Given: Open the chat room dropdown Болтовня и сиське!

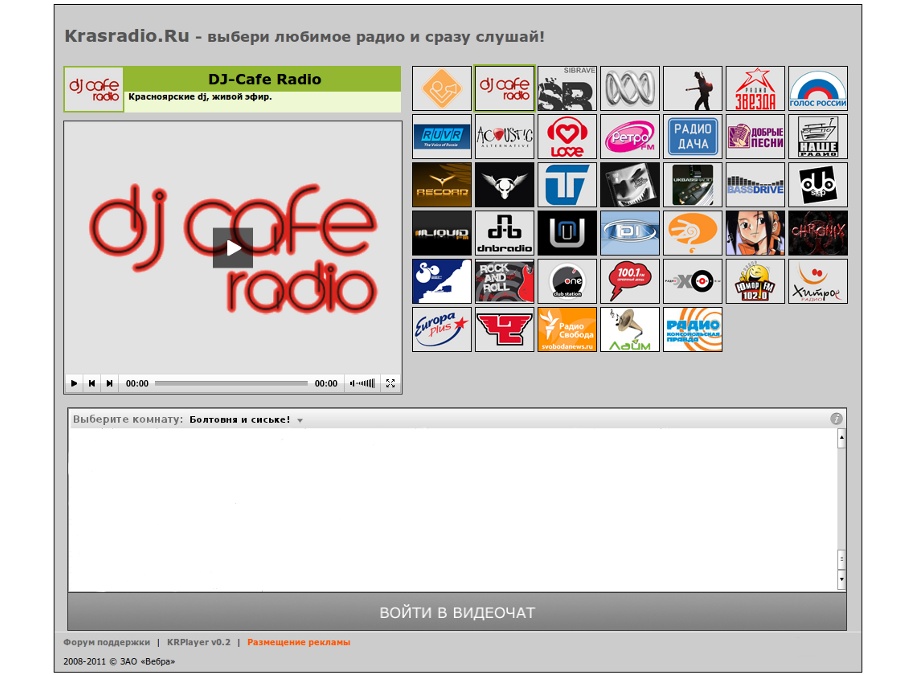Looking at the screenshot, I should tap(246, 420).
